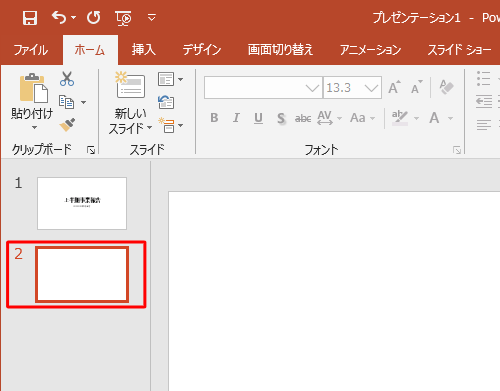Click text highlight color icon
Viewport: 500px width, 391px height.
[x=400, y=118]
